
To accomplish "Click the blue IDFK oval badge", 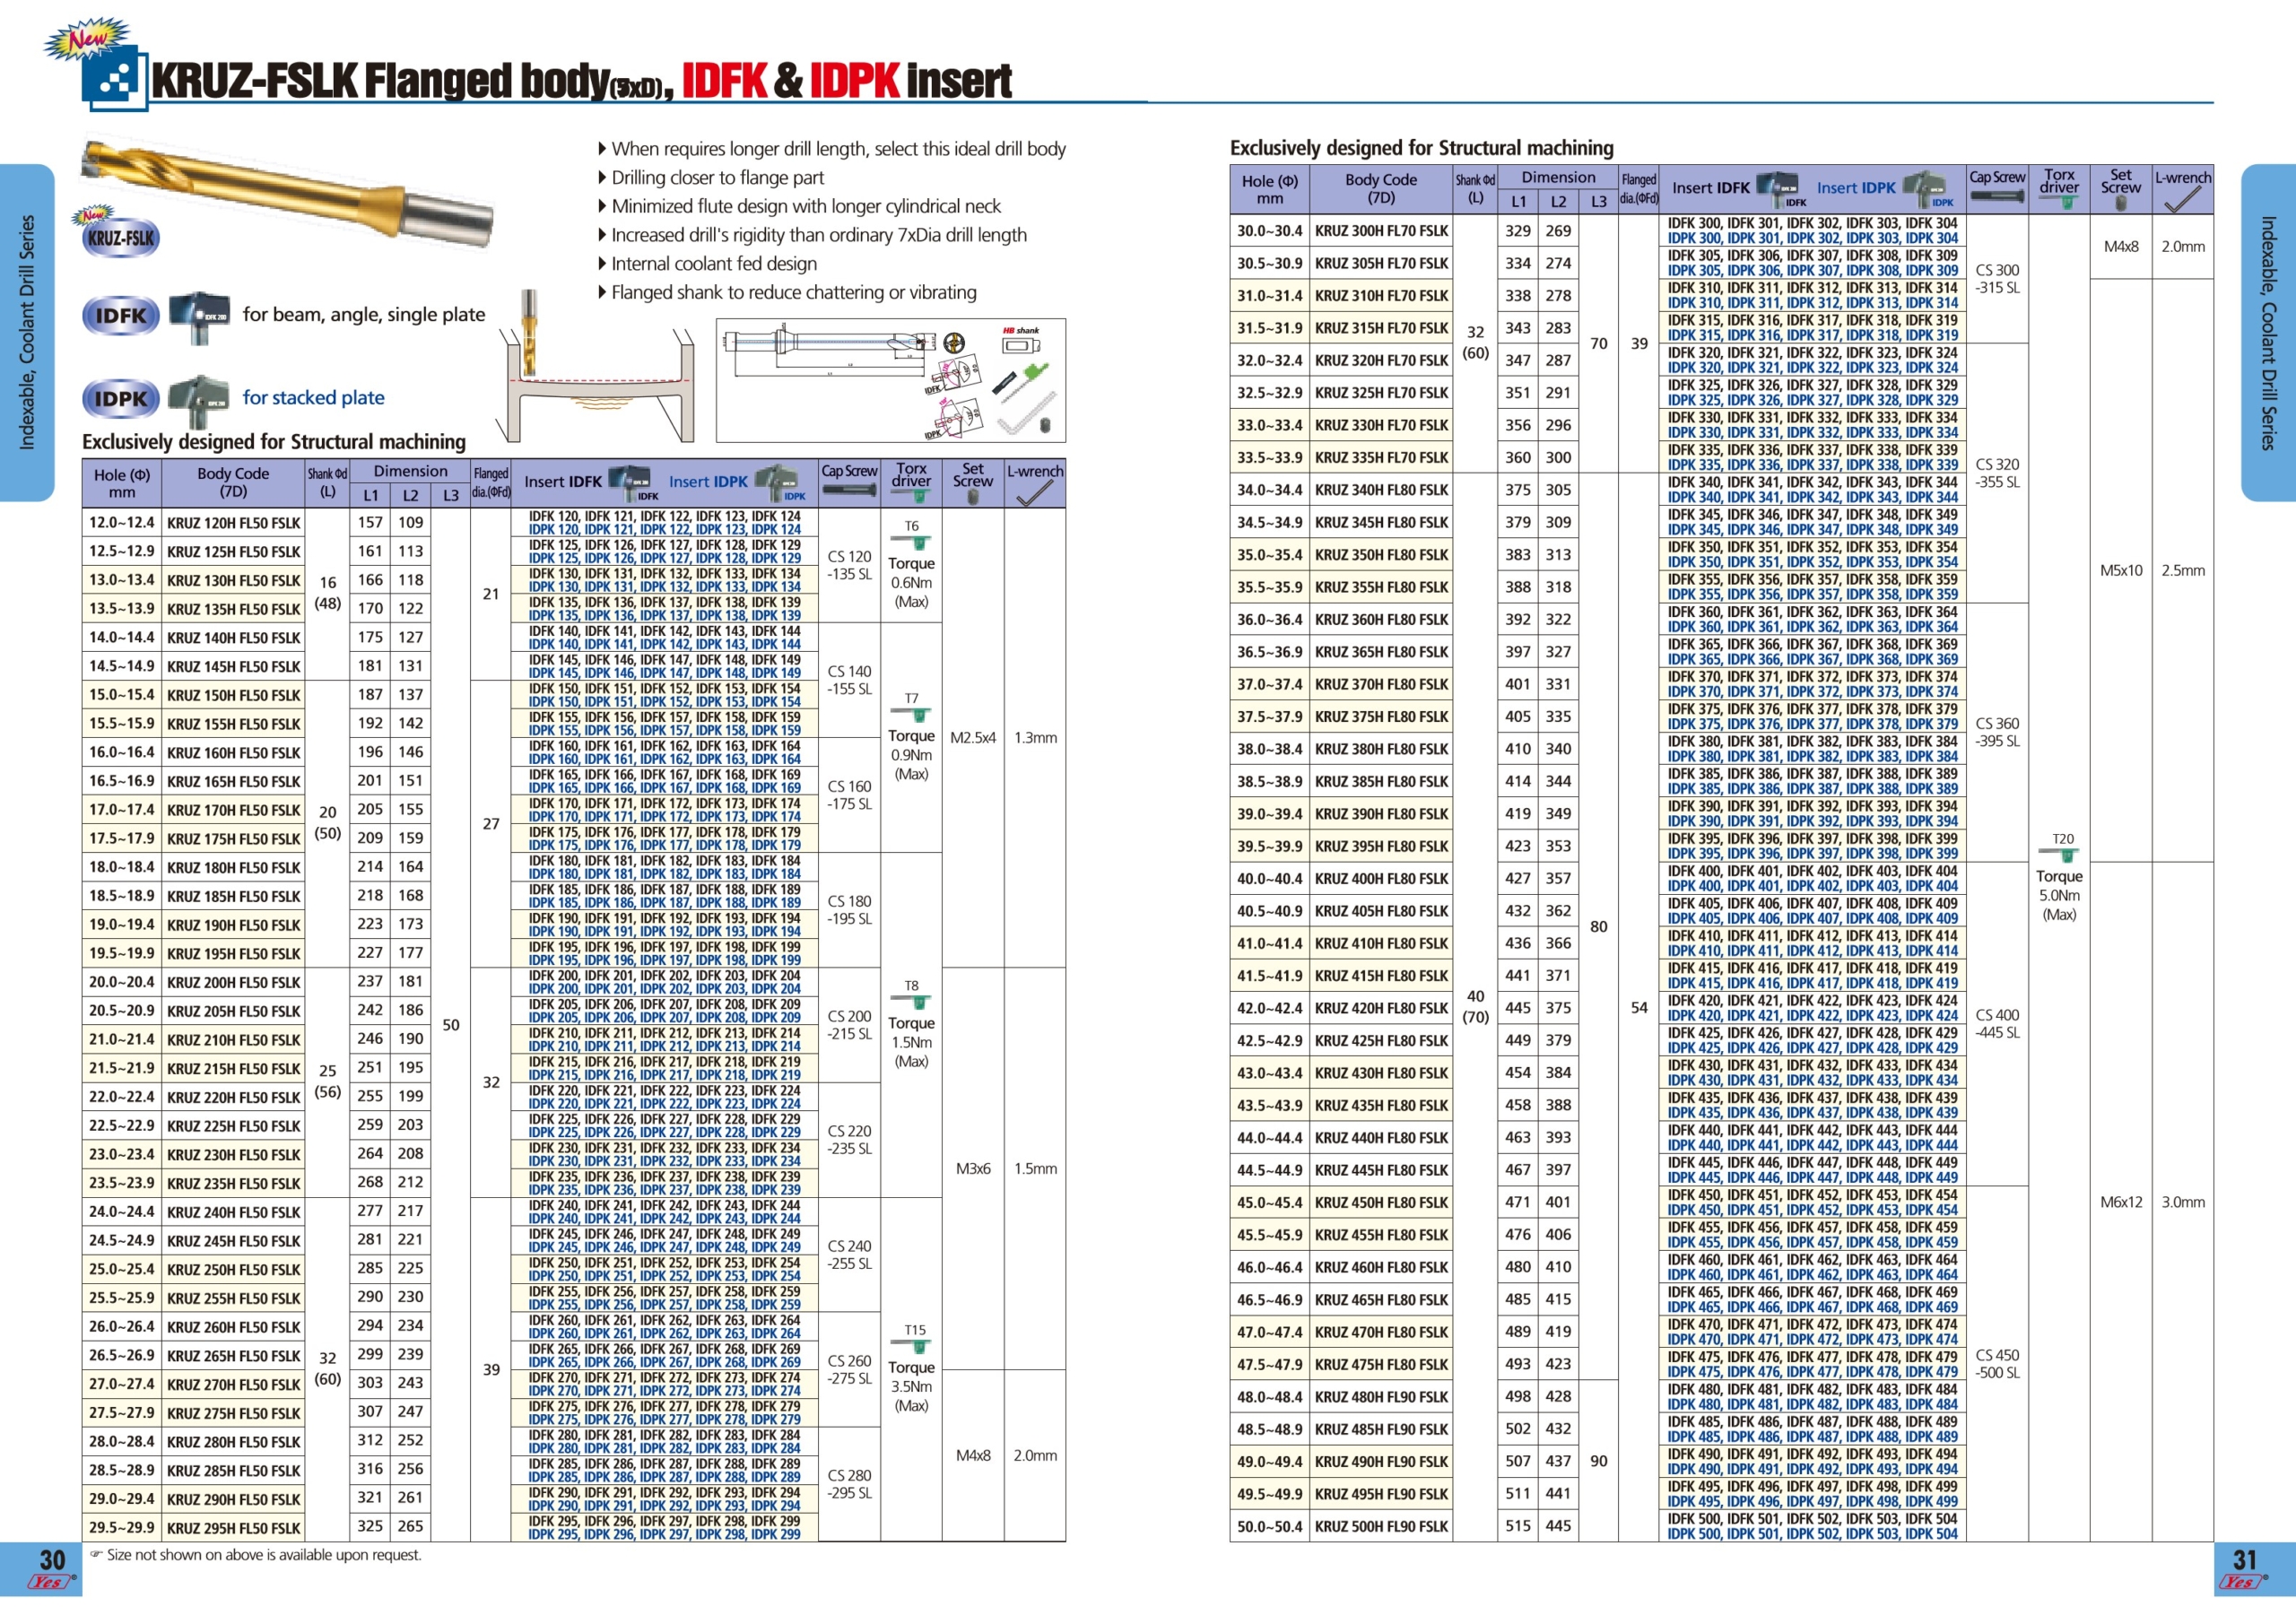I will 120,316.
